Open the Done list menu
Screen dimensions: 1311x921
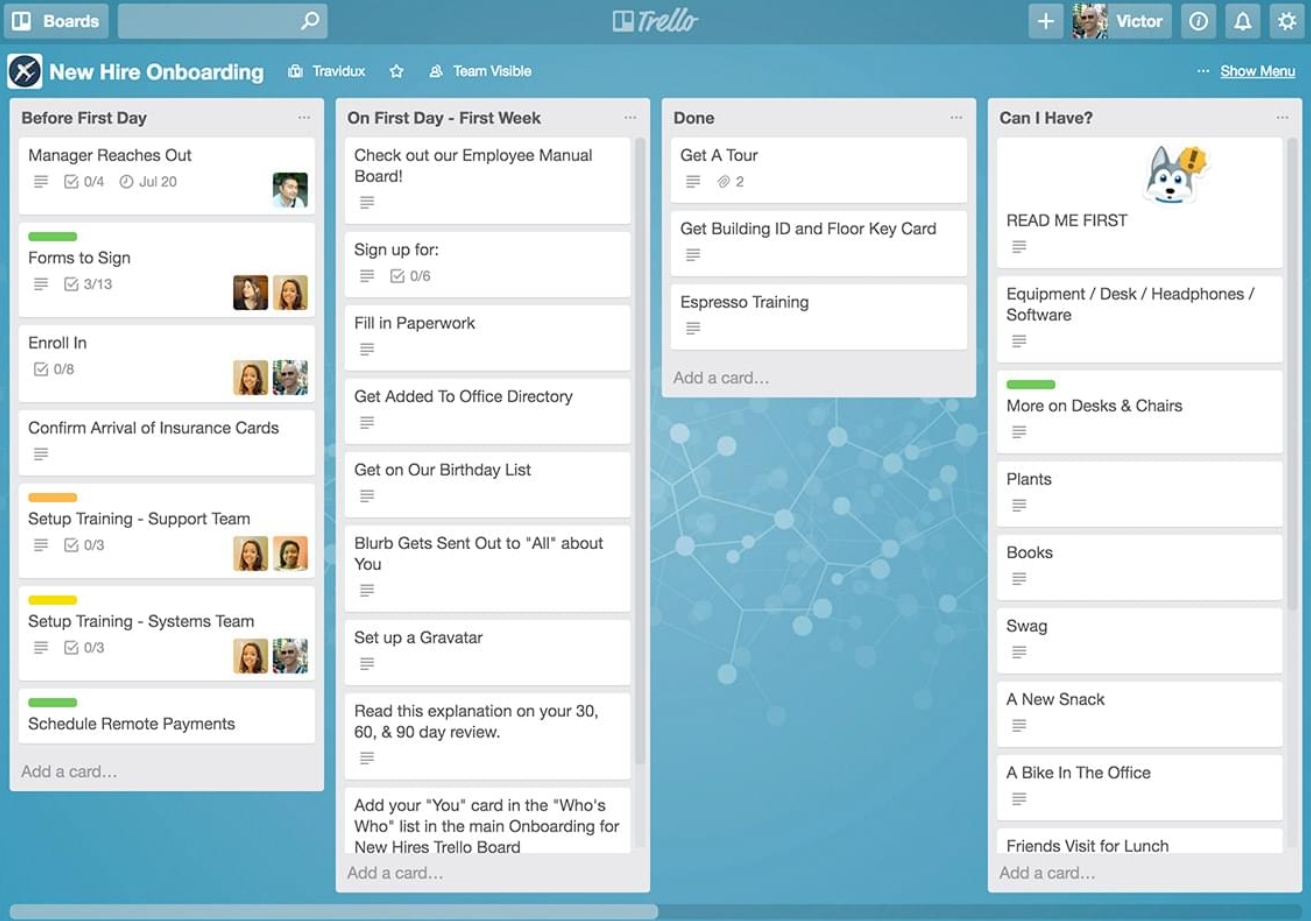[x=956, y=118]
